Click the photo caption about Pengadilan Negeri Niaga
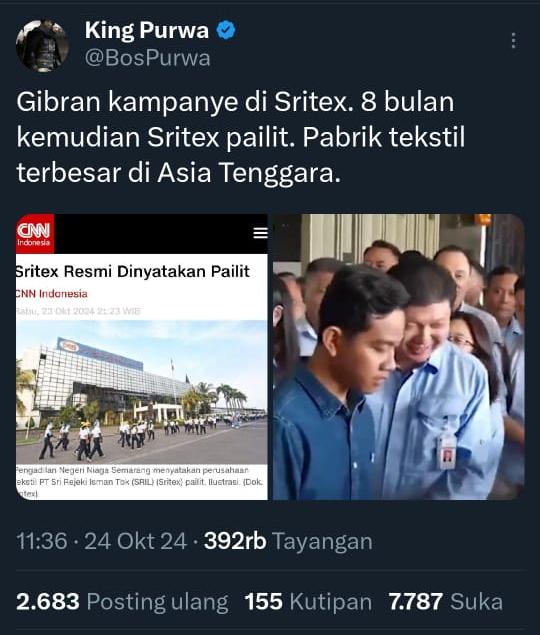 click(140, 482)
